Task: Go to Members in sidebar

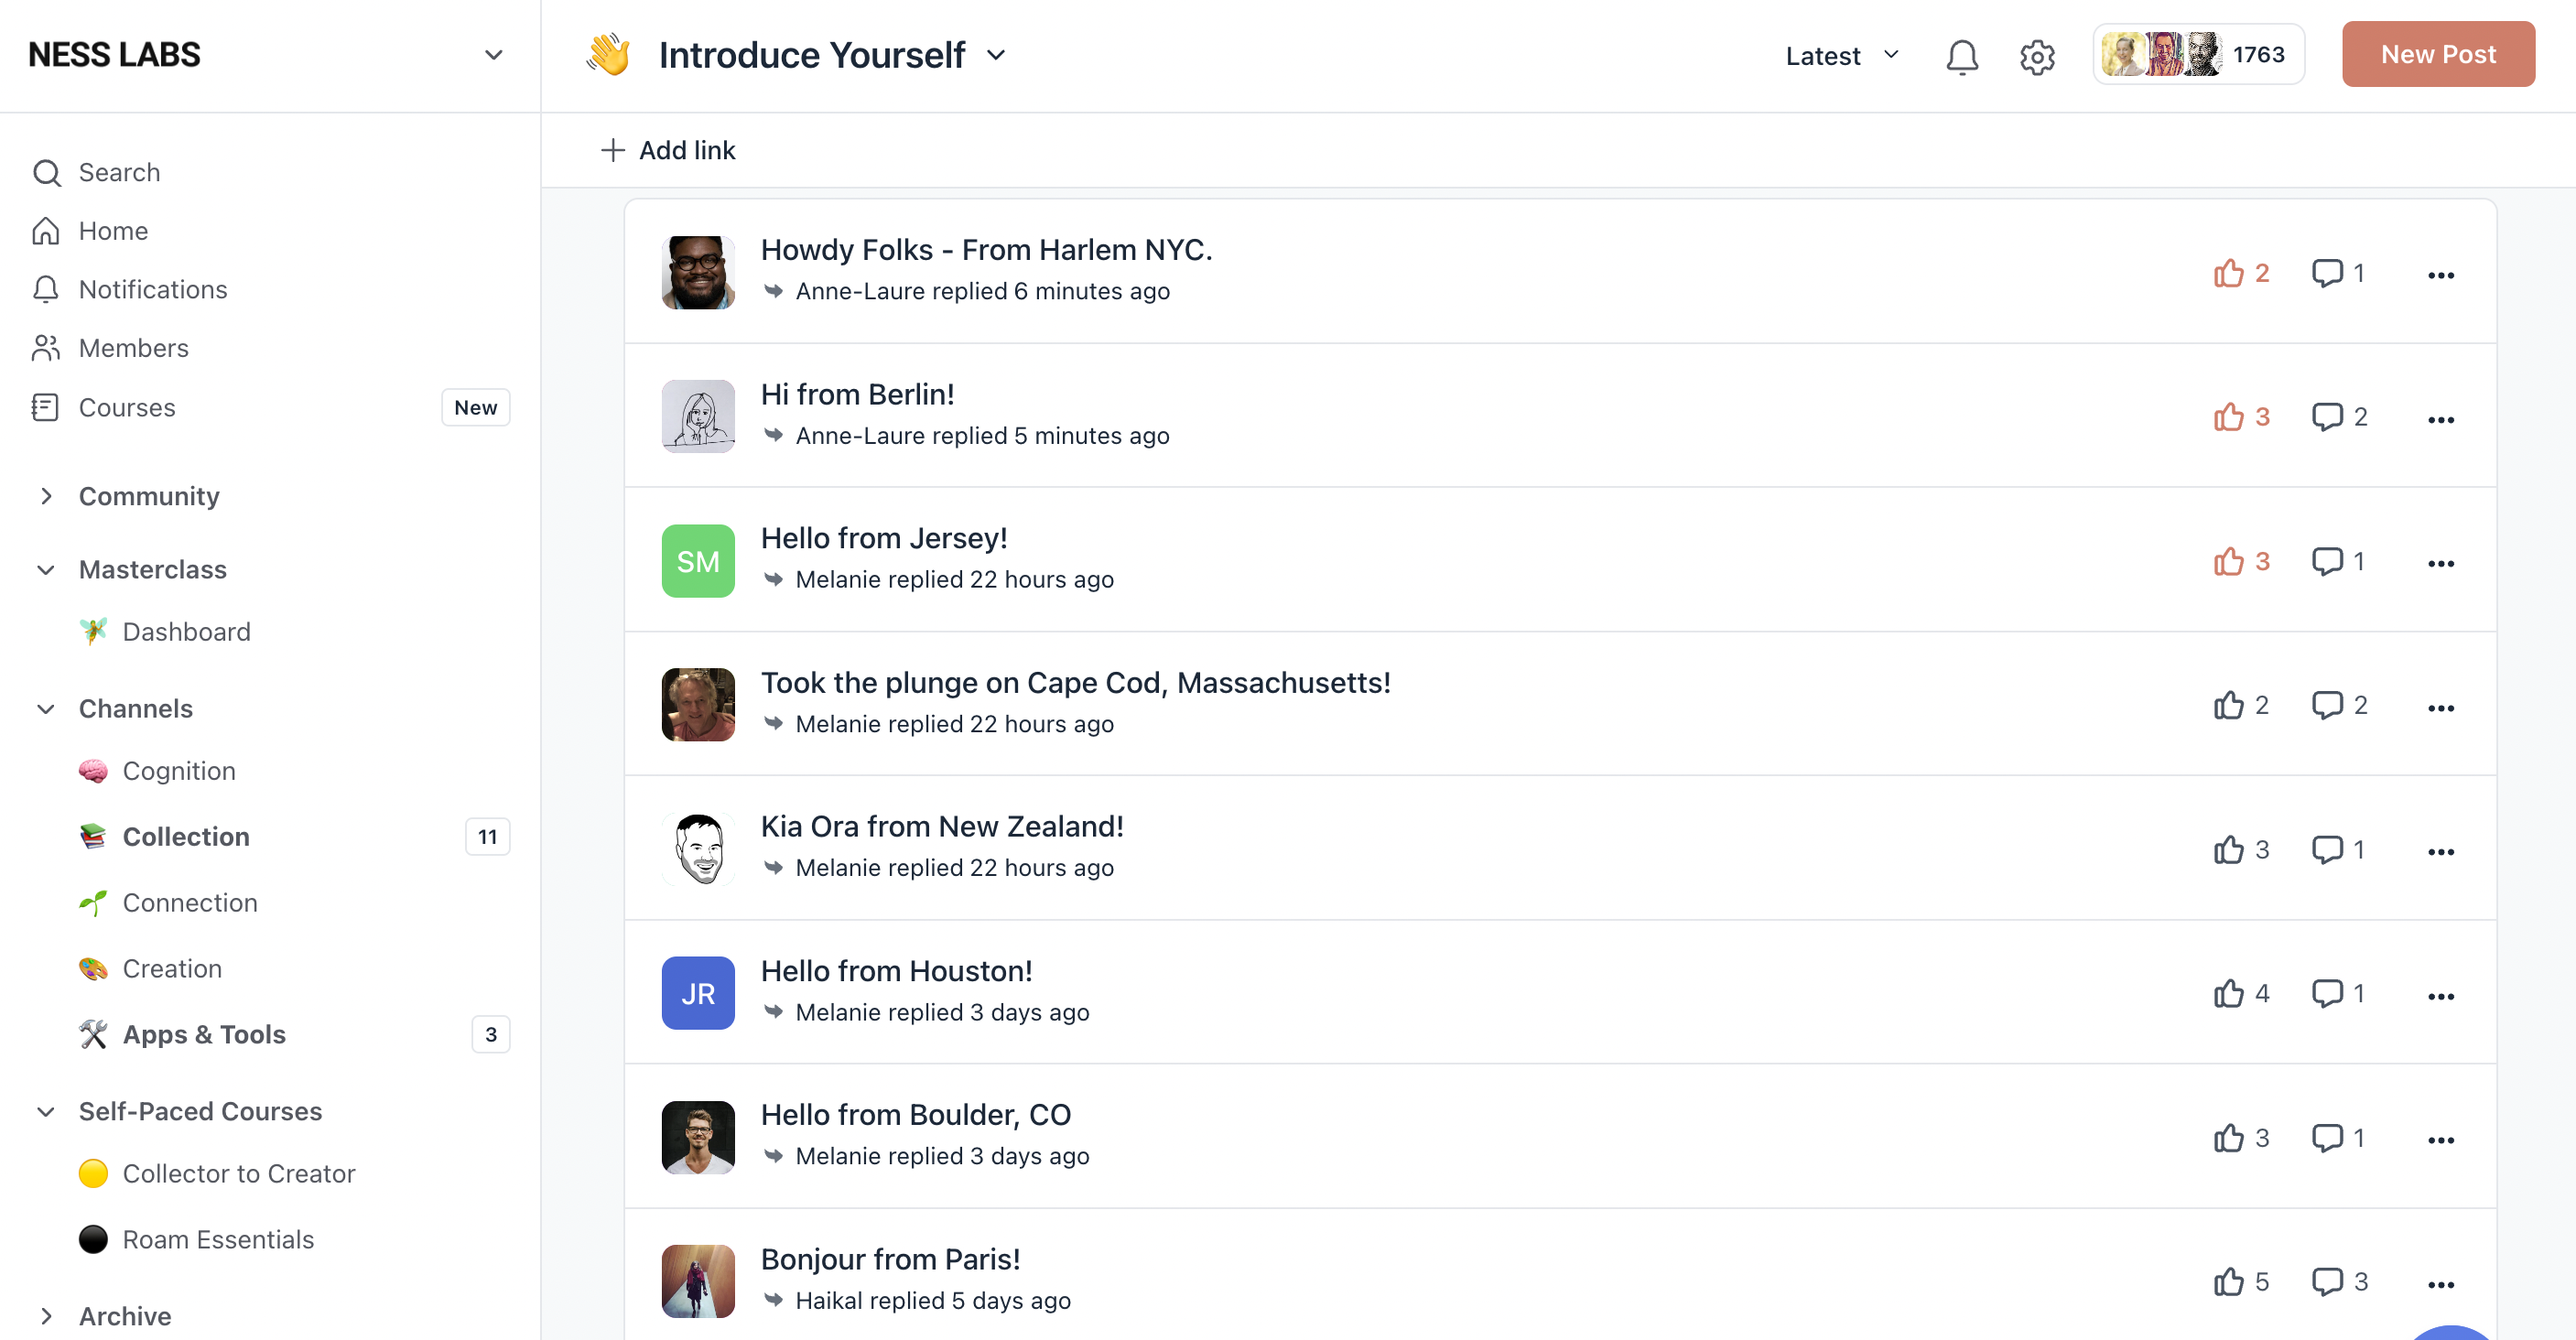Action: [x=133, y=348]
